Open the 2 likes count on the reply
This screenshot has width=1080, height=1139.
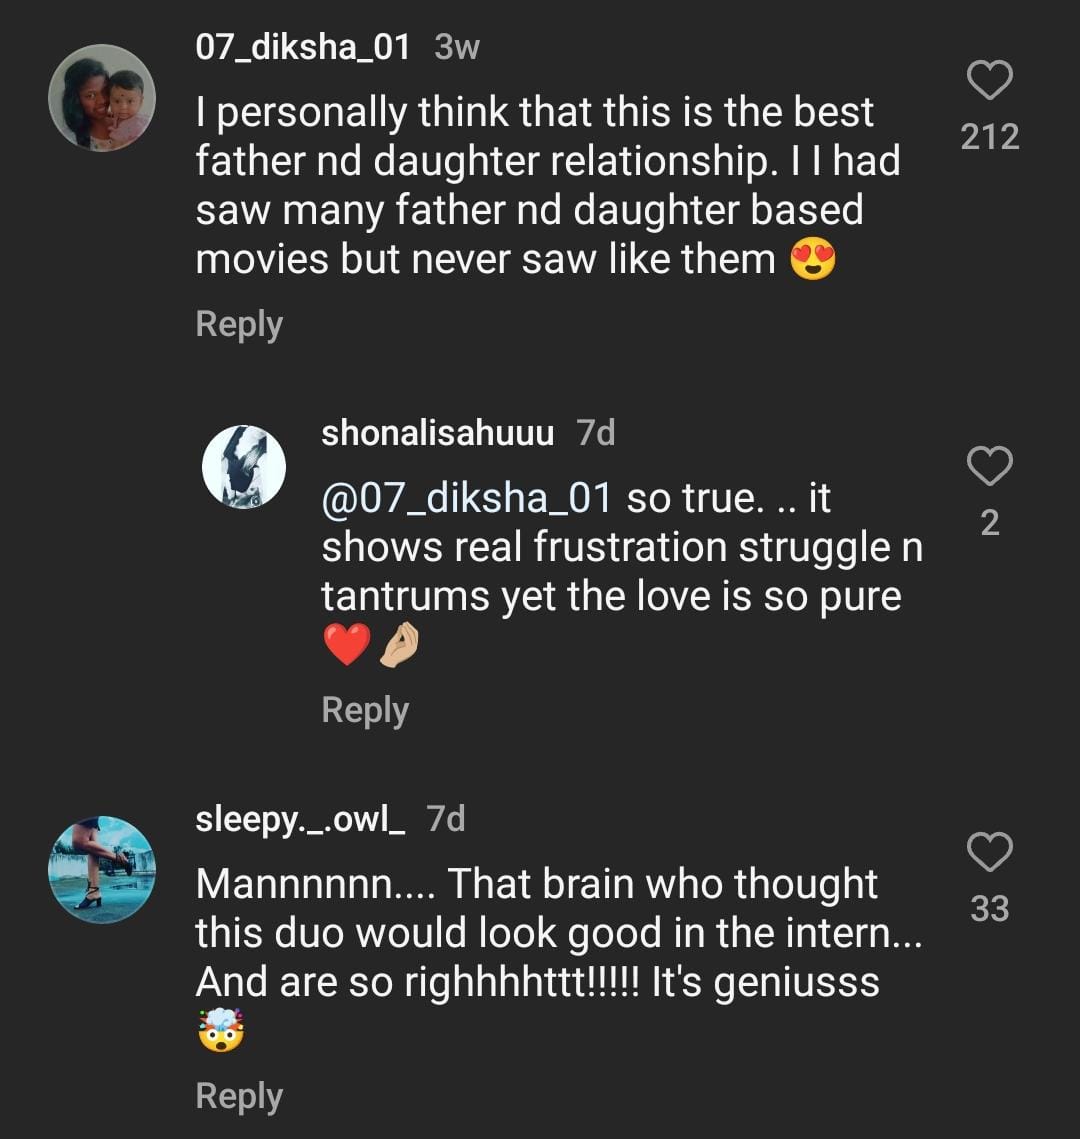(990, 523)
